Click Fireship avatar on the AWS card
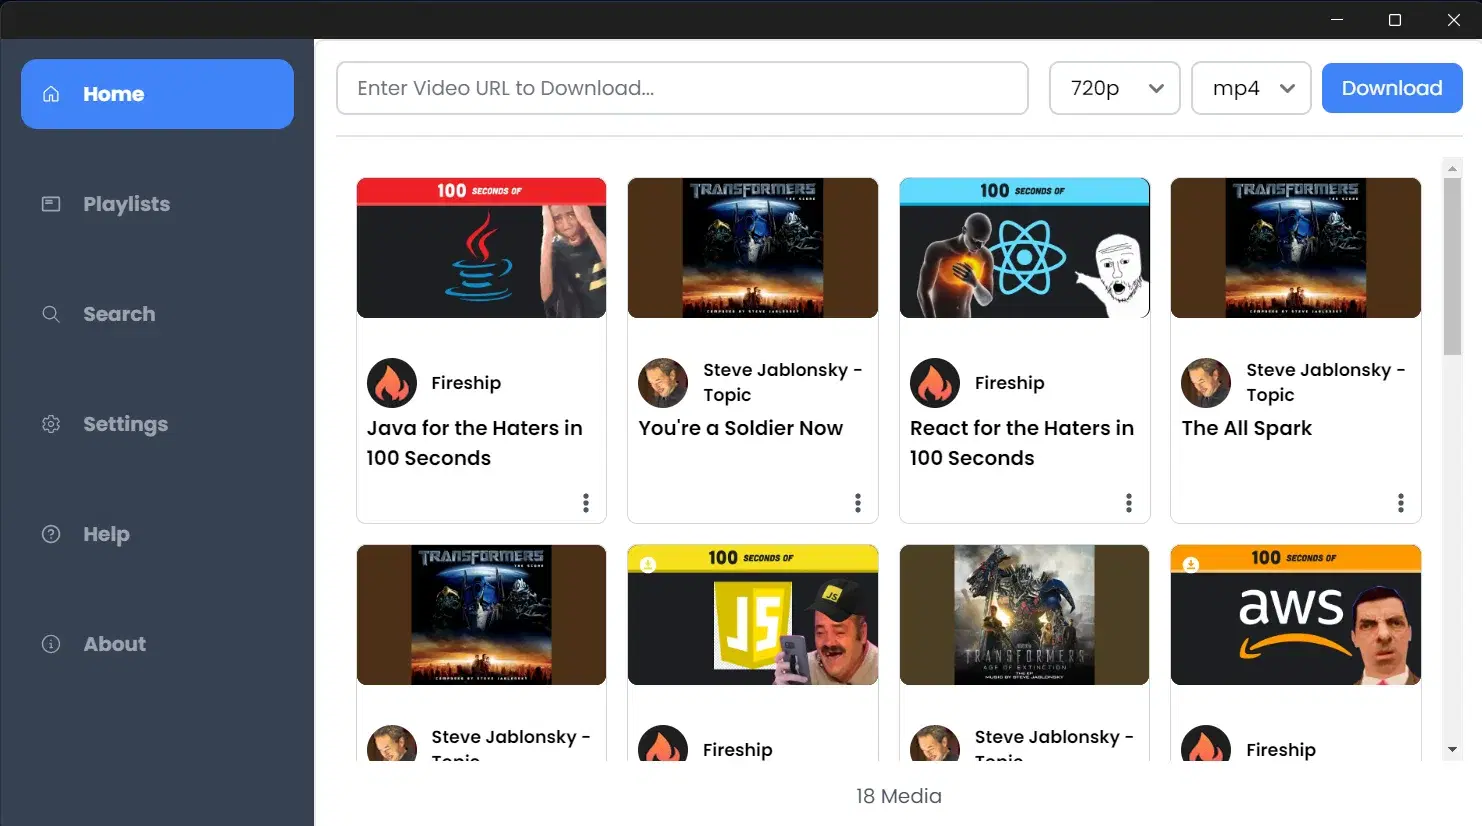This screenshot has width=1482, height=826. coord(1206,744)
